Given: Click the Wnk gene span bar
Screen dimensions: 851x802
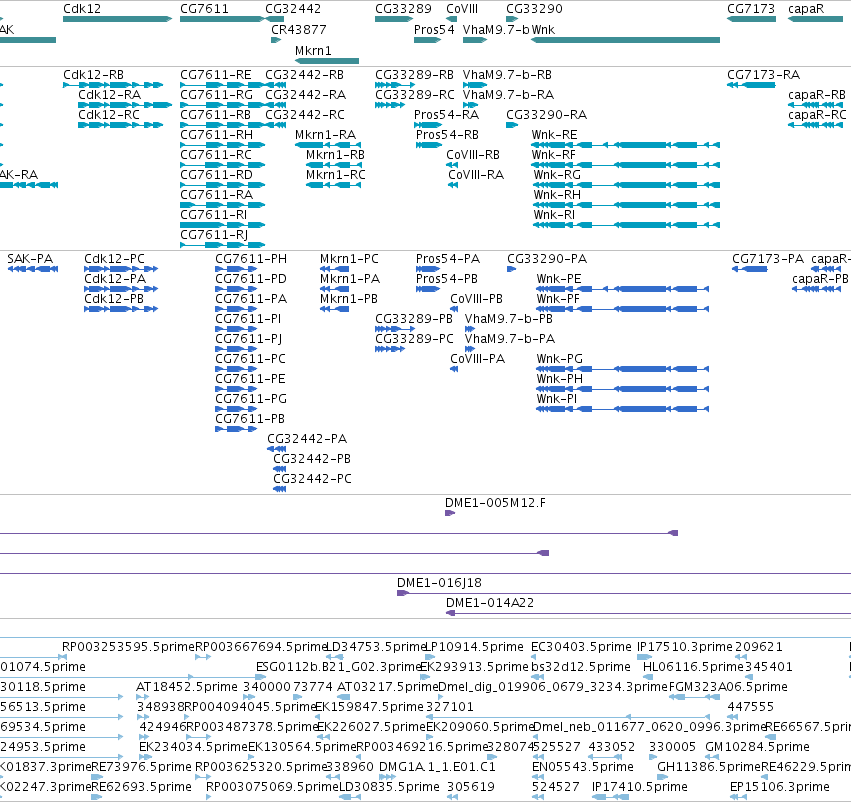Looking at the screenshot, I should [625, 40].
